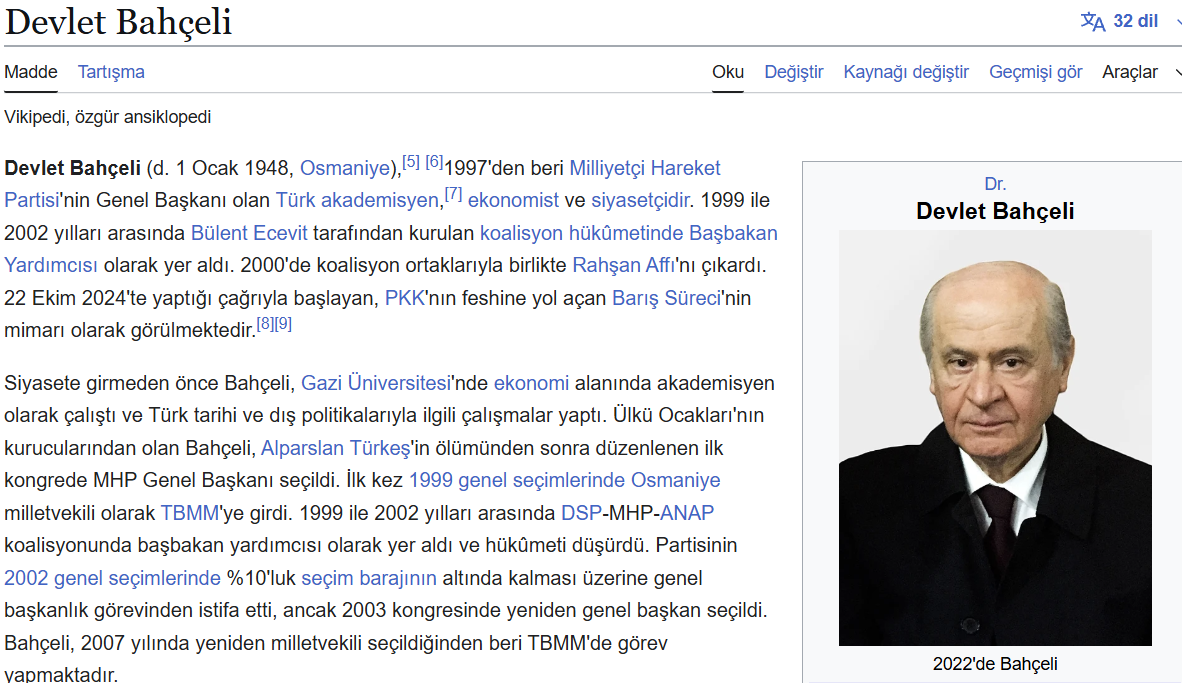This screenshot has width=1182, height=683.
Task: Follow the Alparslan Türkeş link
Action: (335, 448)
